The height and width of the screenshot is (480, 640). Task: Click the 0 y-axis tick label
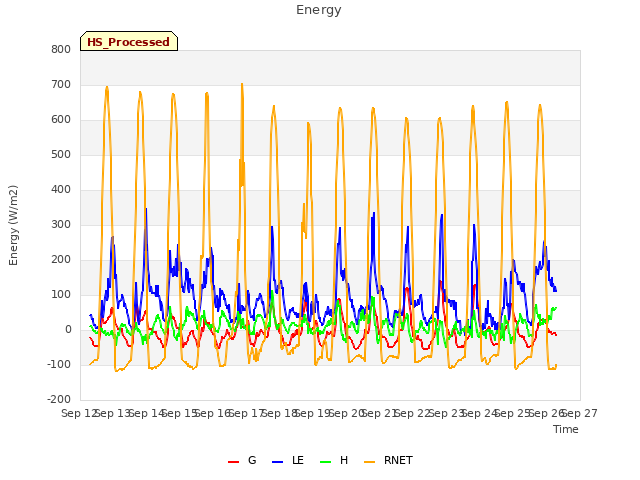point(68,330)
